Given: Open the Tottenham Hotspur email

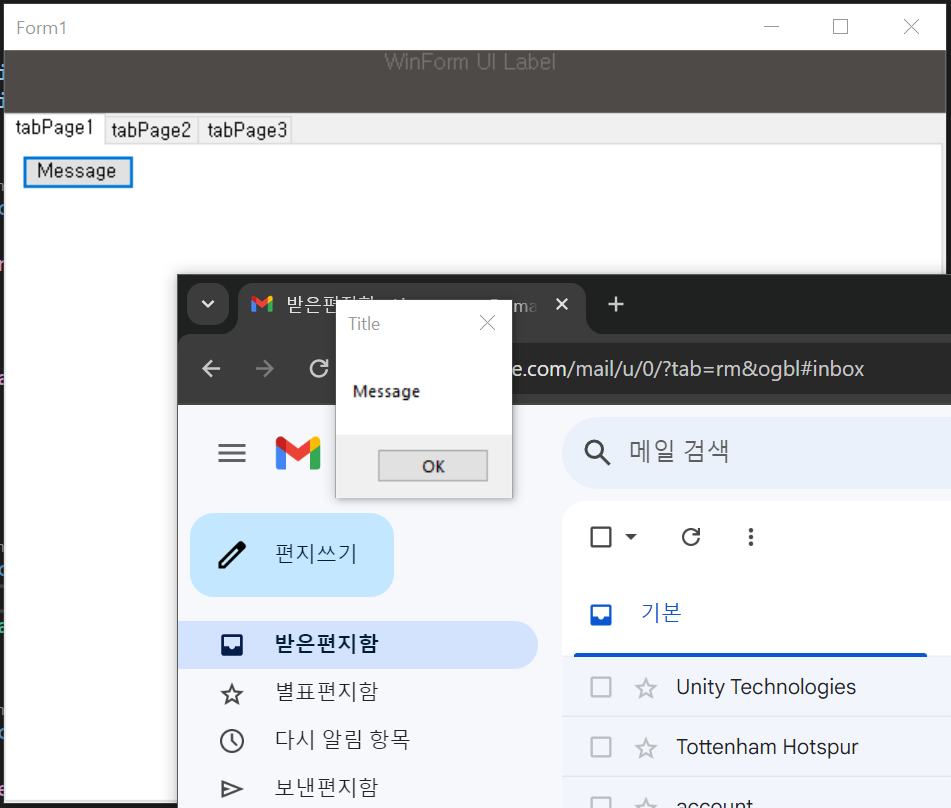Looking at the screenshot, I should pos(767,747).
